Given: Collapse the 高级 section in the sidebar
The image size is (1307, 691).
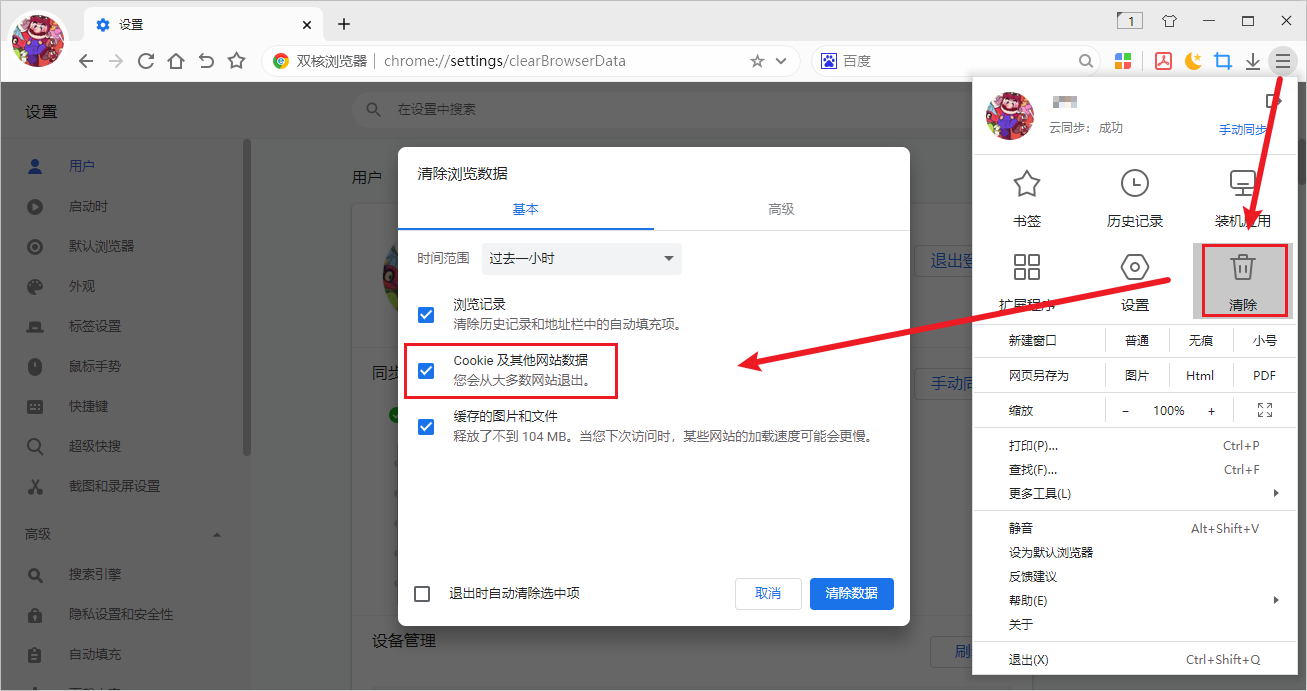Looking at the screenshot, I should point(217,535).
